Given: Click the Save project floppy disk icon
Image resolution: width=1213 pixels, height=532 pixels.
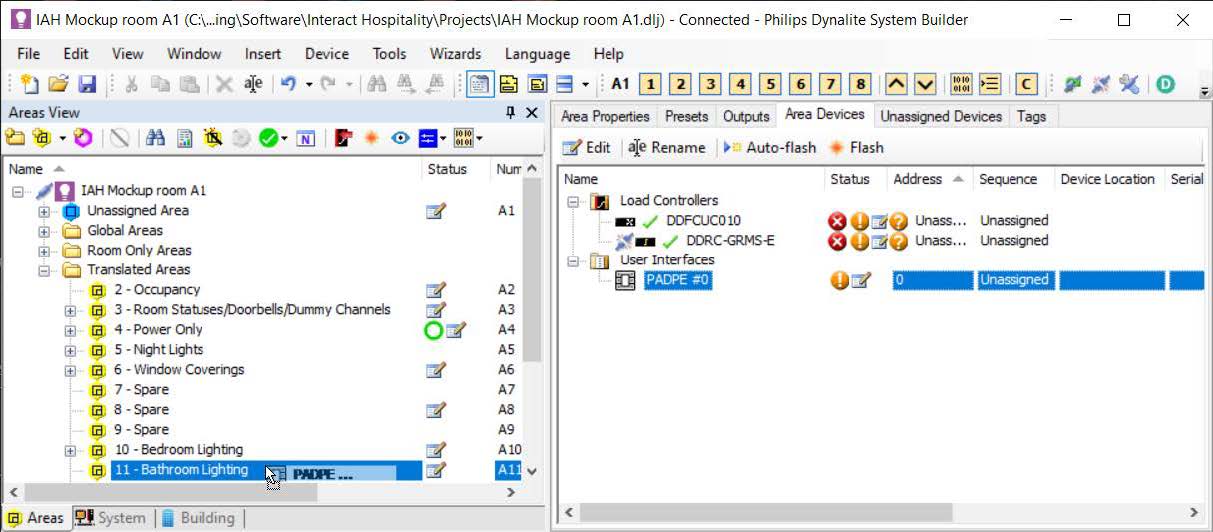Looking at the screenshot, I should pyautogui.click(x=87, y=85).
